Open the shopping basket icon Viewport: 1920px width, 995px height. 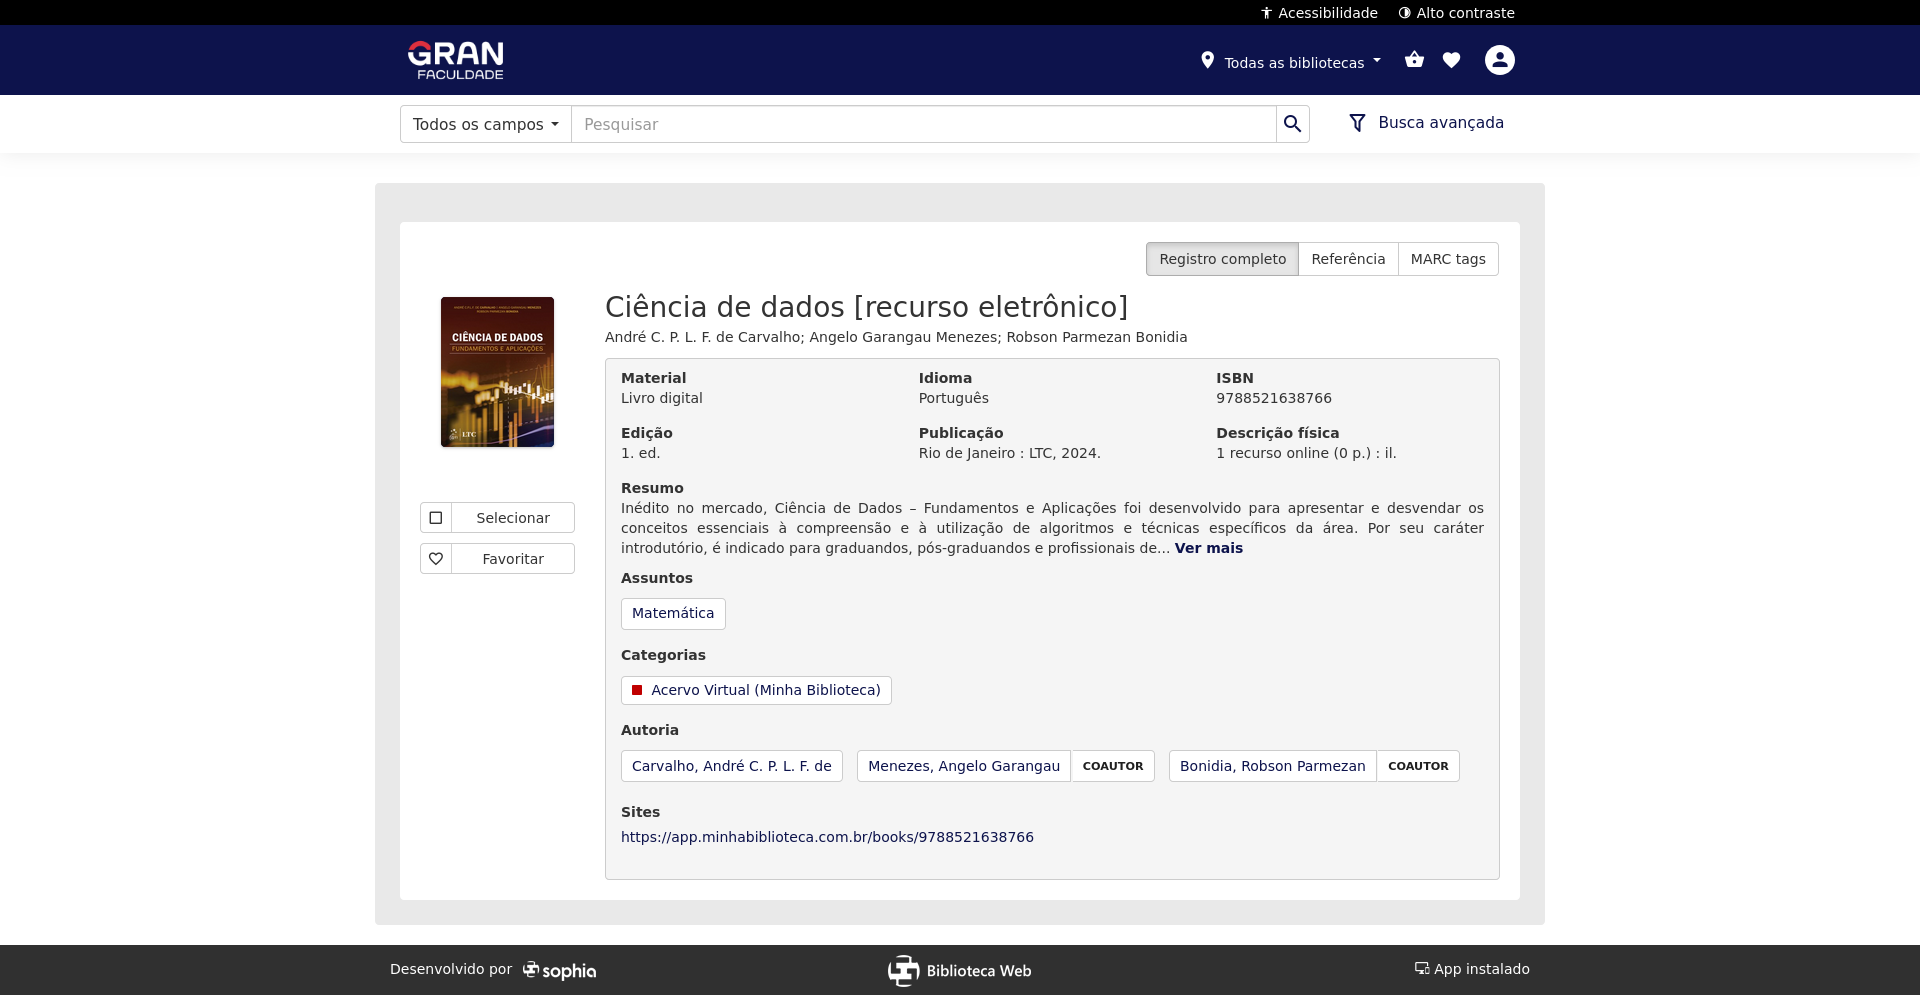pyautogui.click(x=1414, y=60)
